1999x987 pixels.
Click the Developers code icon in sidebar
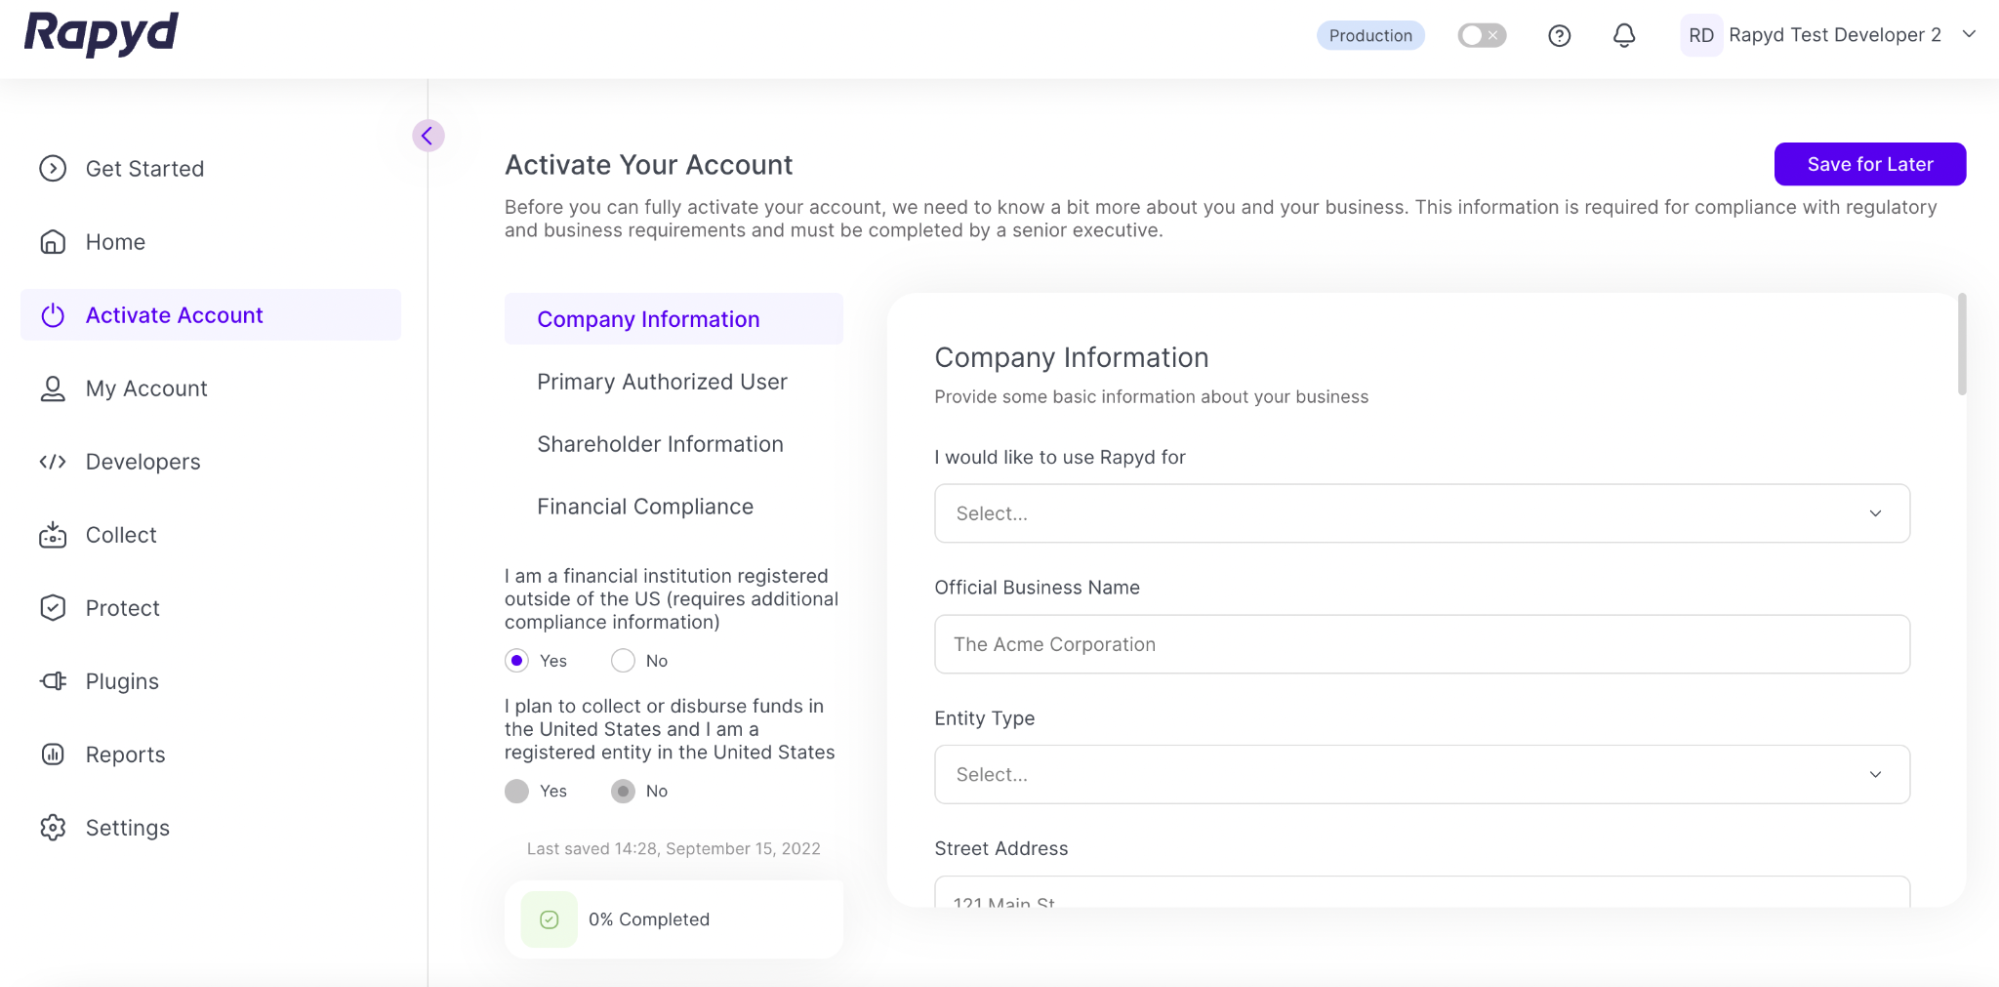(53, 462)
